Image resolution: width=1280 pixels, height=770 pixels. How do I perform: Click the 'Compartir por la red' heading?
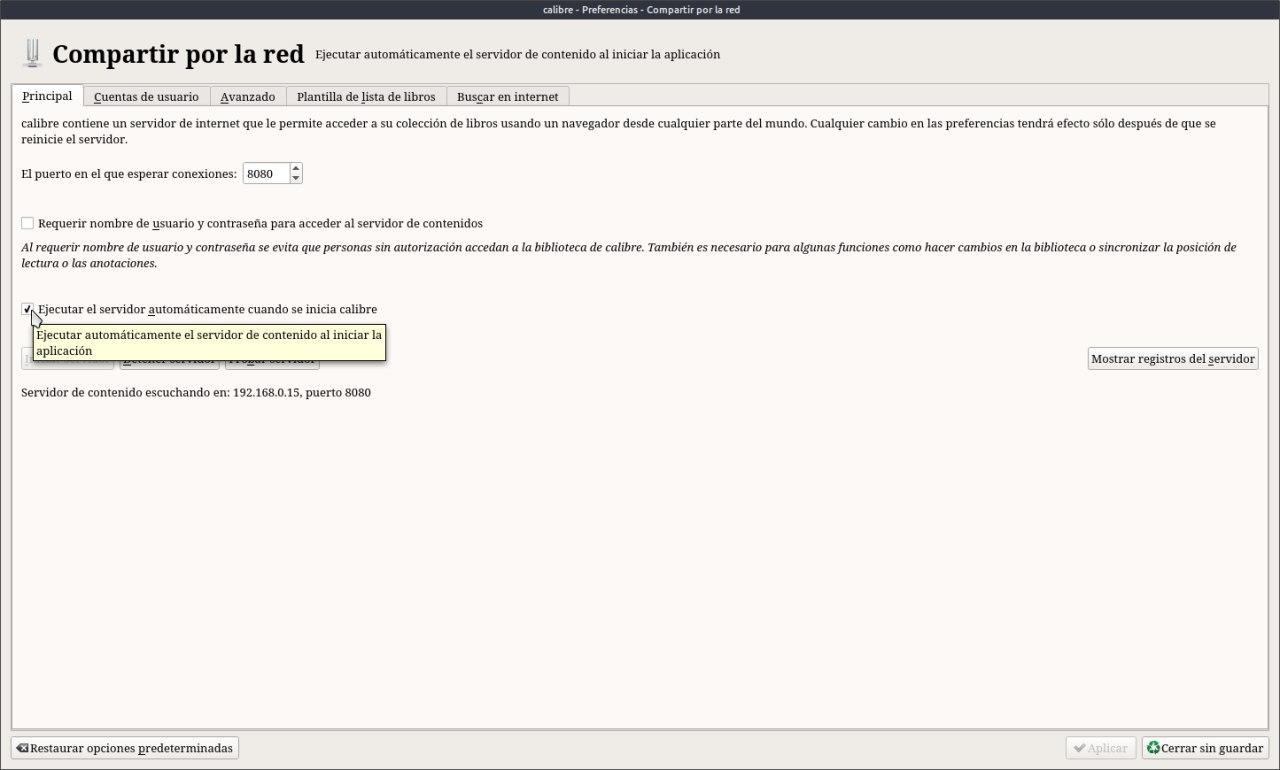click(x=178, y=54)
